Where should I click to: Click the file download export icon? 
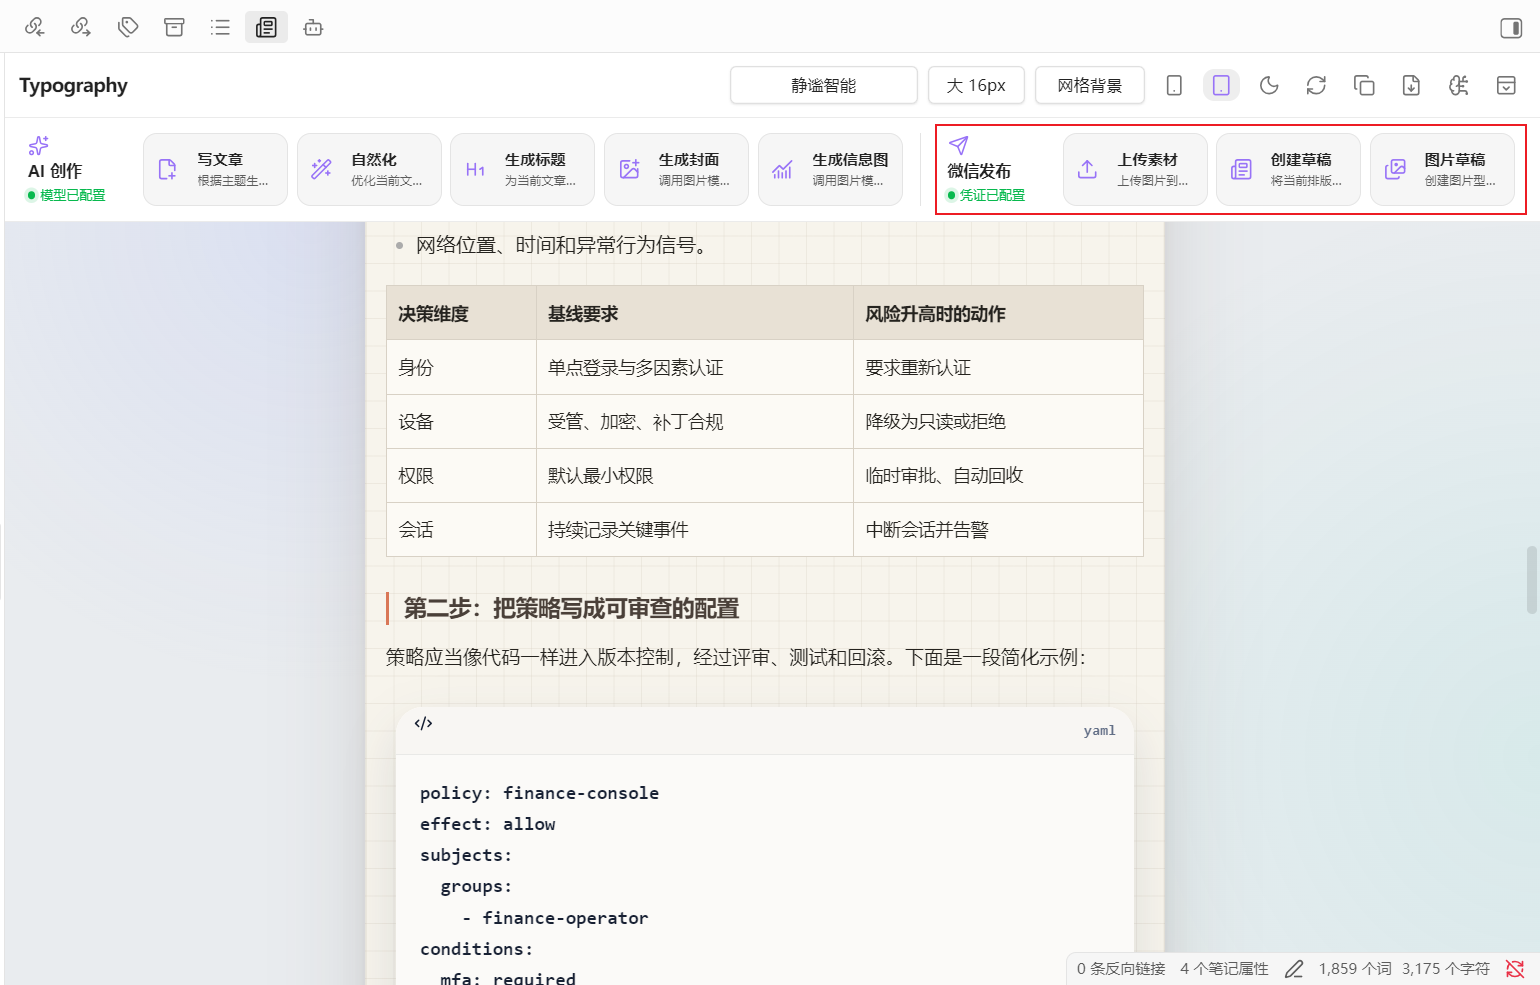click(x=1411, y=85)
